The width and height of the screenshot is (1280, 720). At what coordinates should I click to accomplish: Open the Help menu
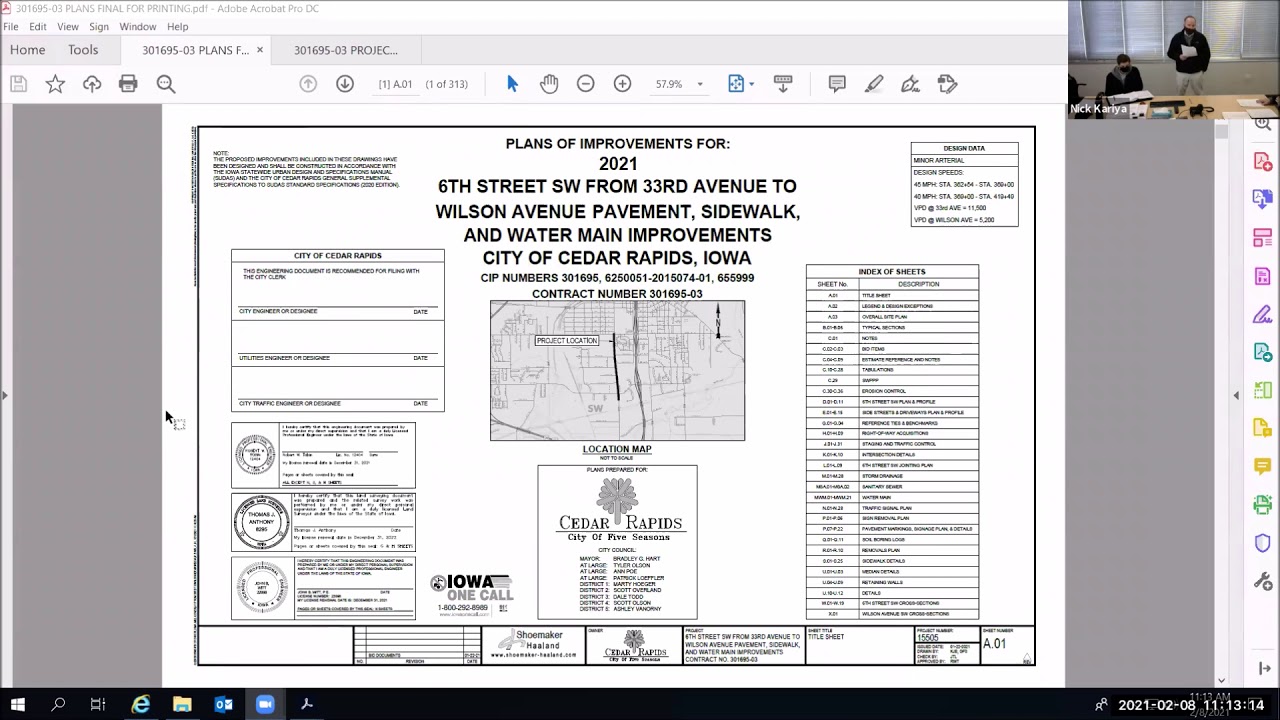(x=177, y=26)
